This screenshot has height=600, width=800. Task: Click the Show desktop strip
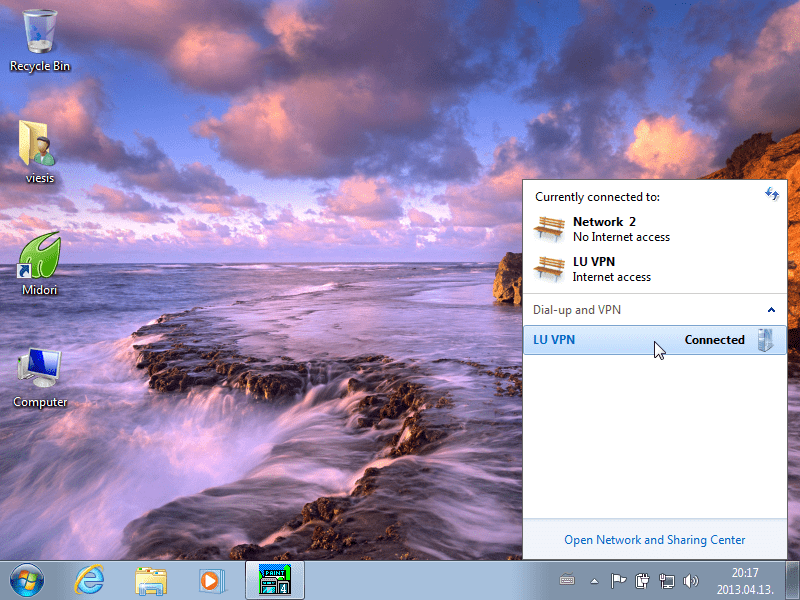(792, 580)
